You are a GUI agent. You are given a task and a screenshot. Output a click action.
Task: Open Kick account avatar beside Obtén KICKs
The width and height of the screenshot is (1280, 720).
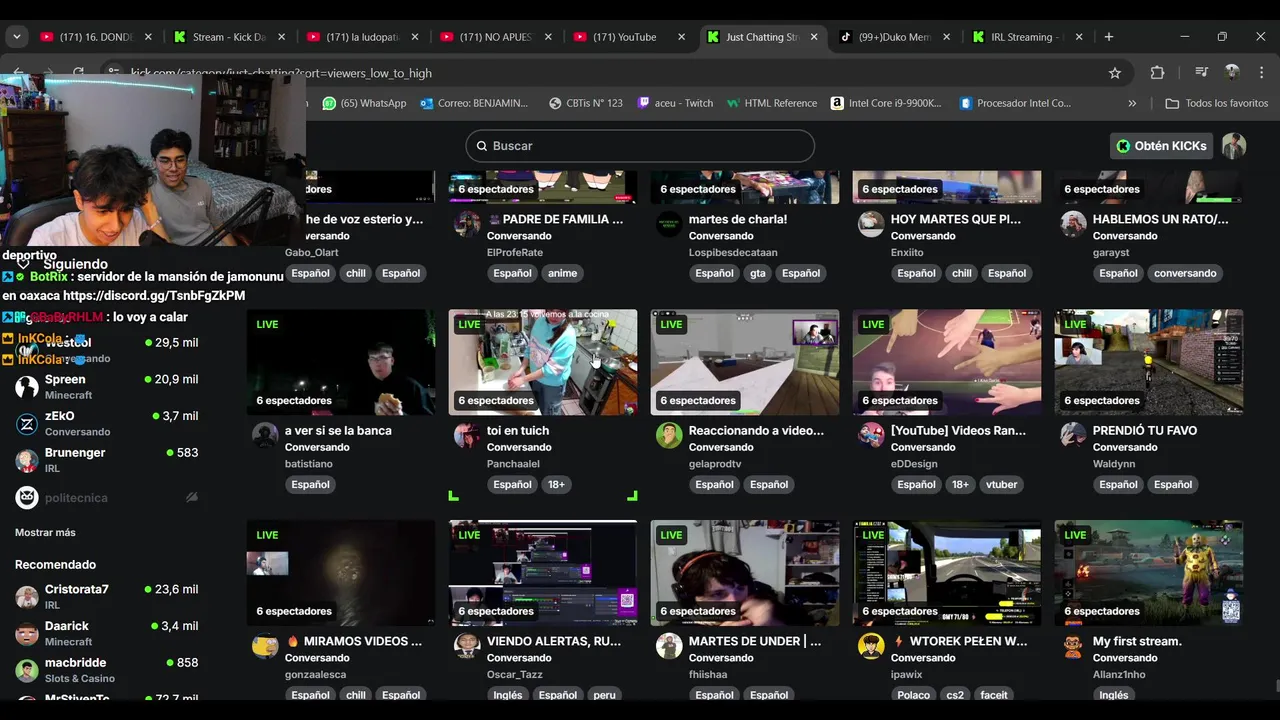[1234, 146]
